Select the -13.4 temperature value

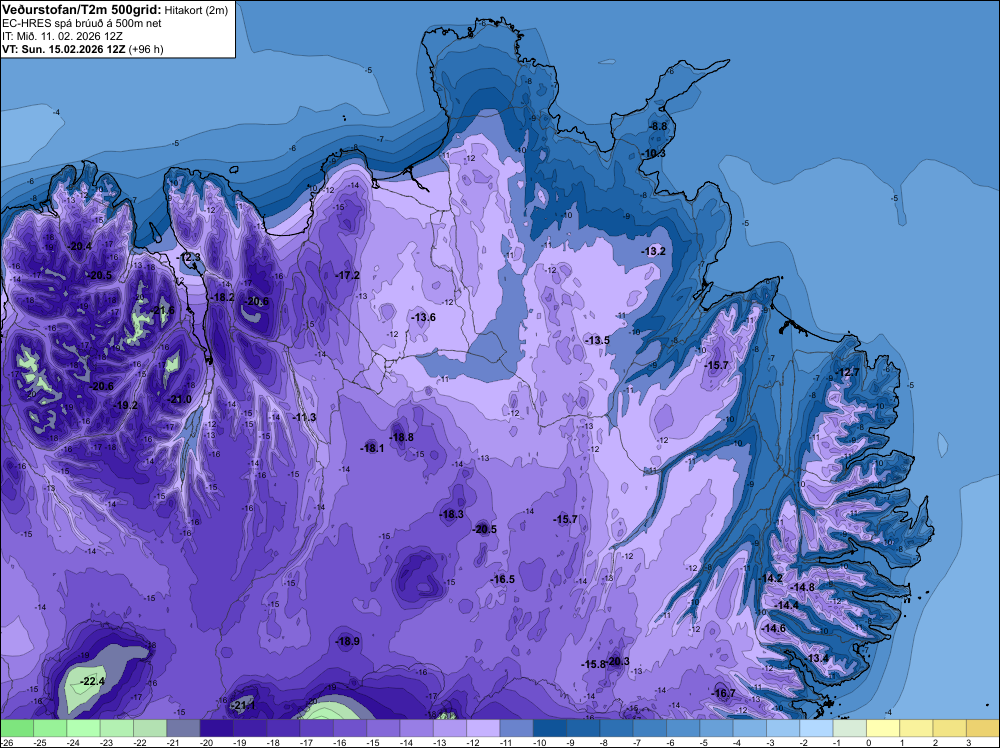817,658
